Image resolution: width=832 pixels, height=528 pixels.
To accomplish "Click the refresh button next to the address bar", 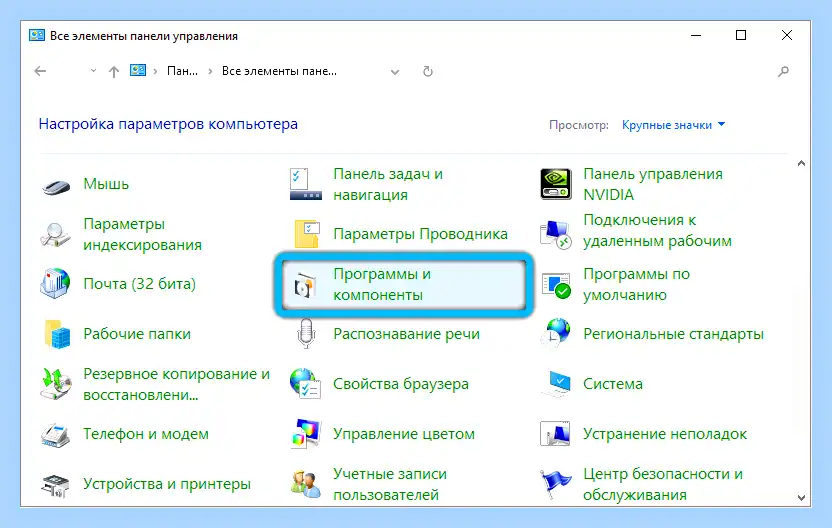I will [x=428, y=71].
